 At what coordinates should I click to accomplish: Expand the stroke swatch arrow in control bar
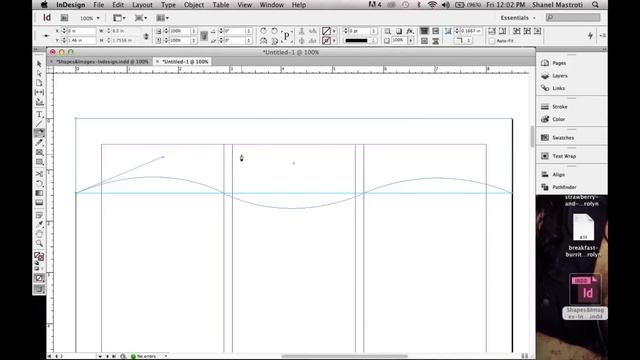click(x=334, y=40)
